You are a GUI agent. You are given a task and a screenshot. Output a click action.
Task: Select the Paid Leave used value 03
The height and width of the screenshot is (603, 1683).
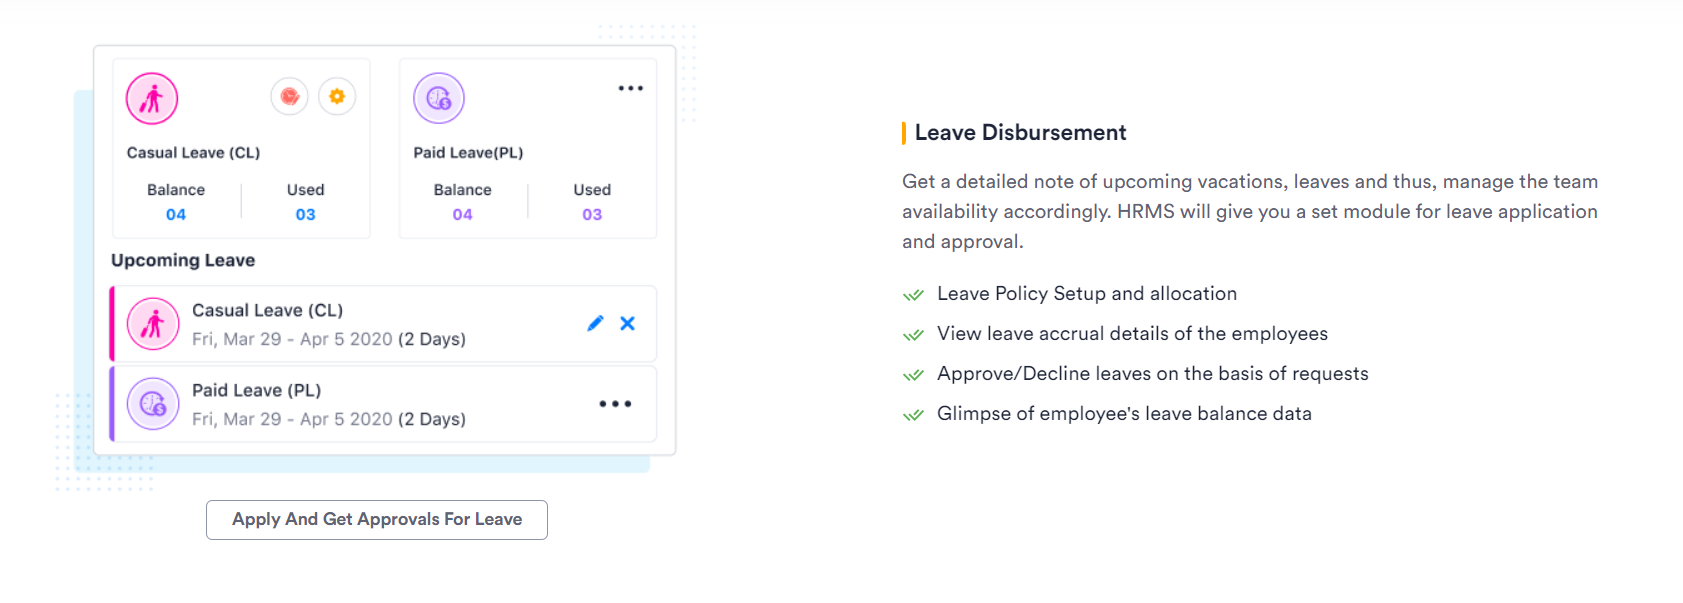click(592, 214)
